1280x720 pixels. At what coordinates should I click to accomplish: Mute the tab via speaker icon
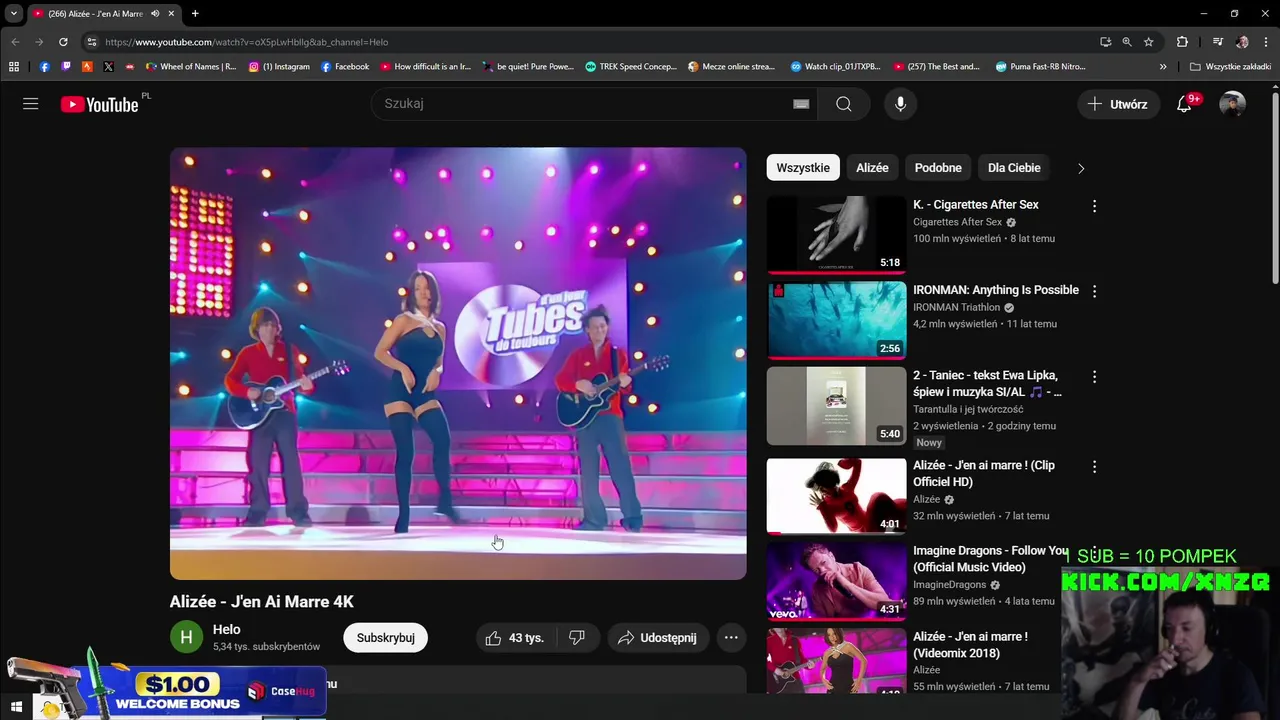tap(155, 14)
